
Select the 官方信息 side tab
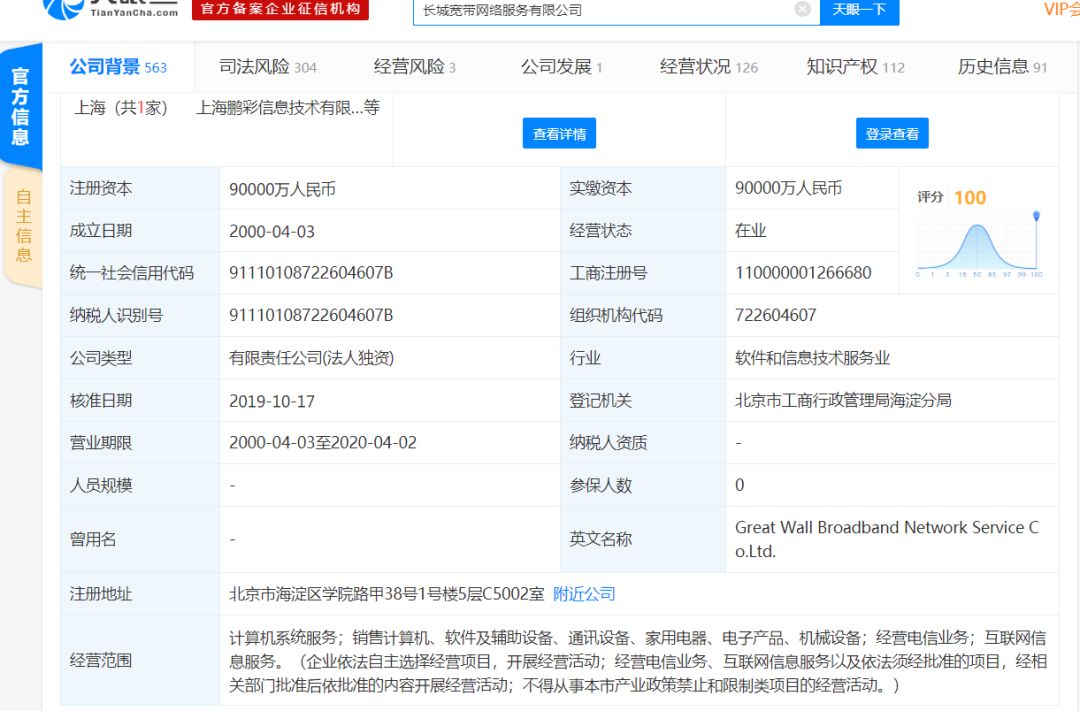tap(21, 106)
